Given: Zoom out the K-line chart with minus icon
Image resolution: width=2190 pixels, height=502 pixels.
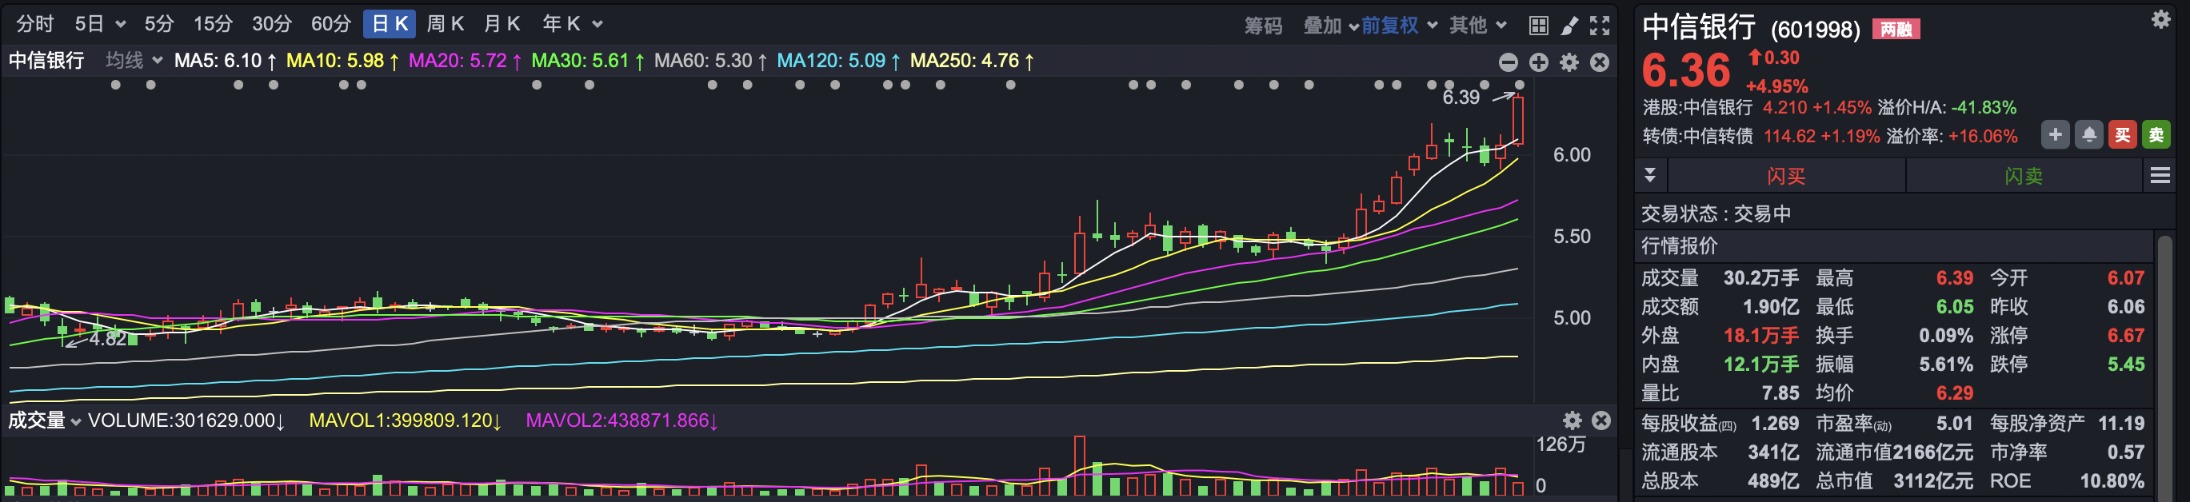Looking at the screenshot, I should (x=1509, y=62).
